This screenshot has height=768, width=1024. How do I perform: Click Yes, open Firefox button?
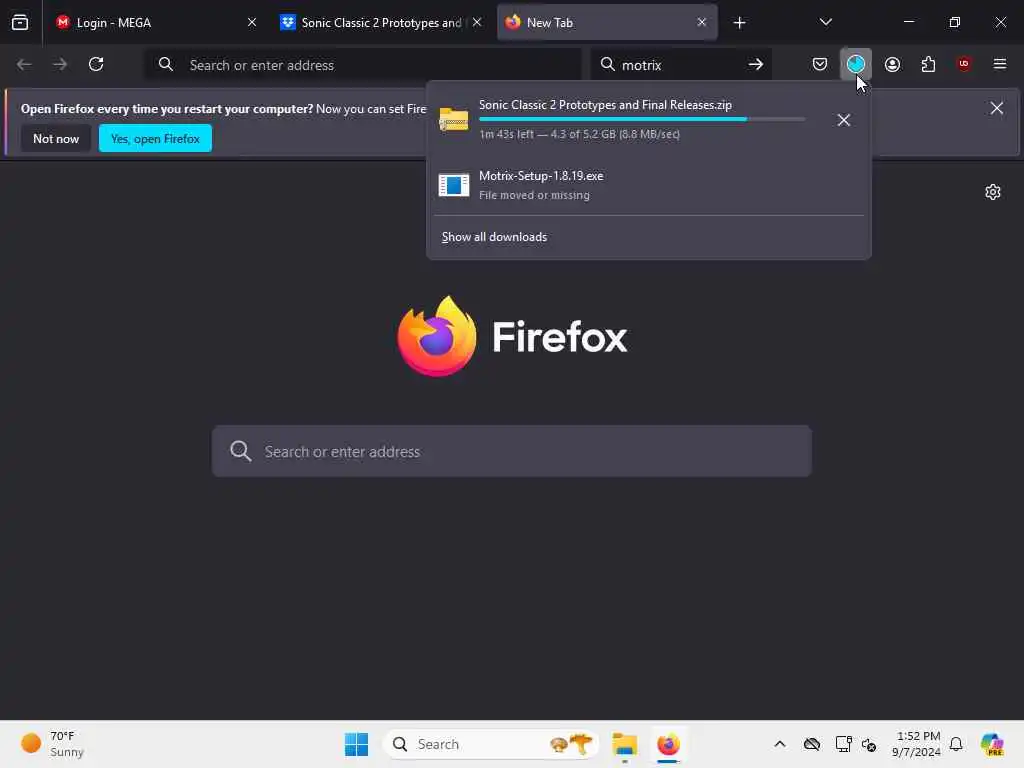155,138
